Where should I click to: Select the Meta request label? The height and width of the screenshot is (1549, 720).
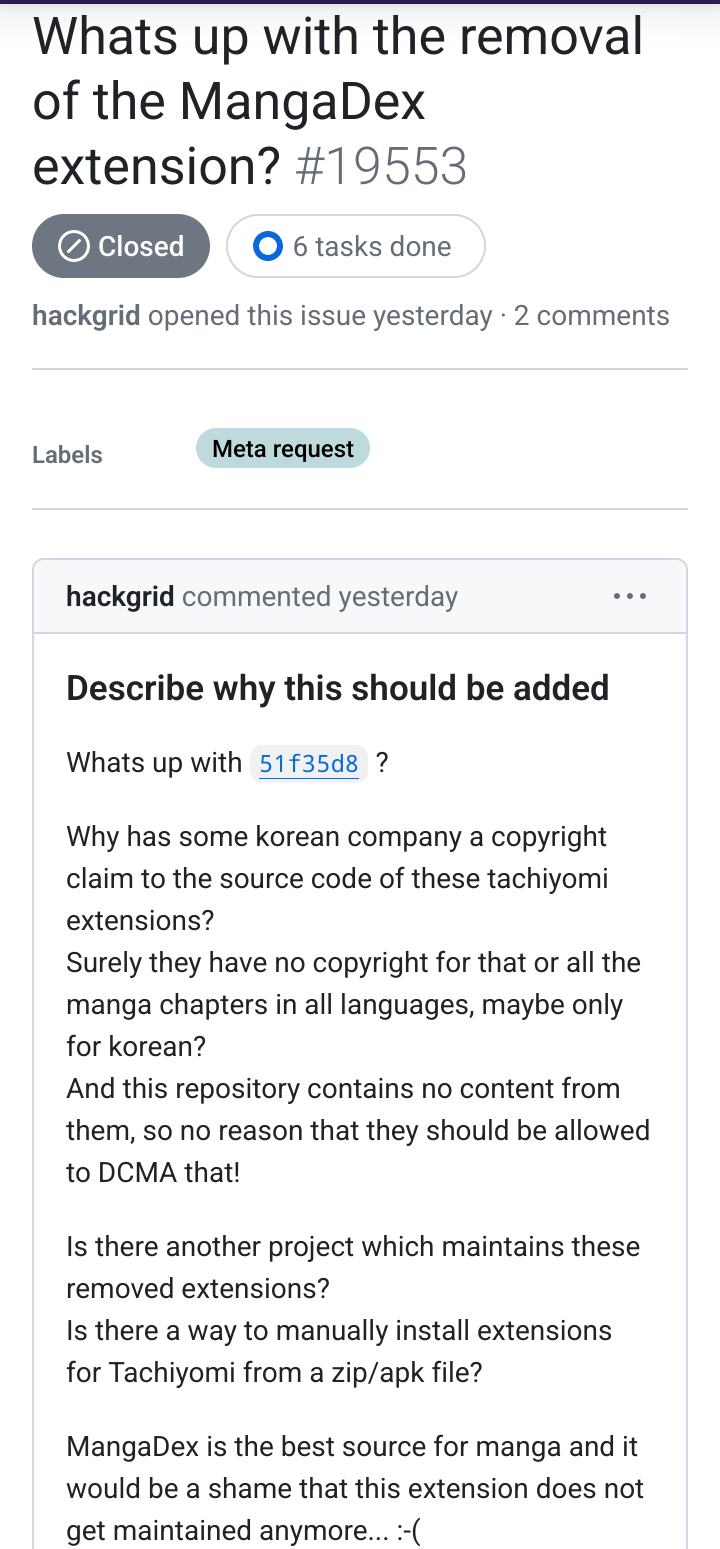(x=283, y=449)
